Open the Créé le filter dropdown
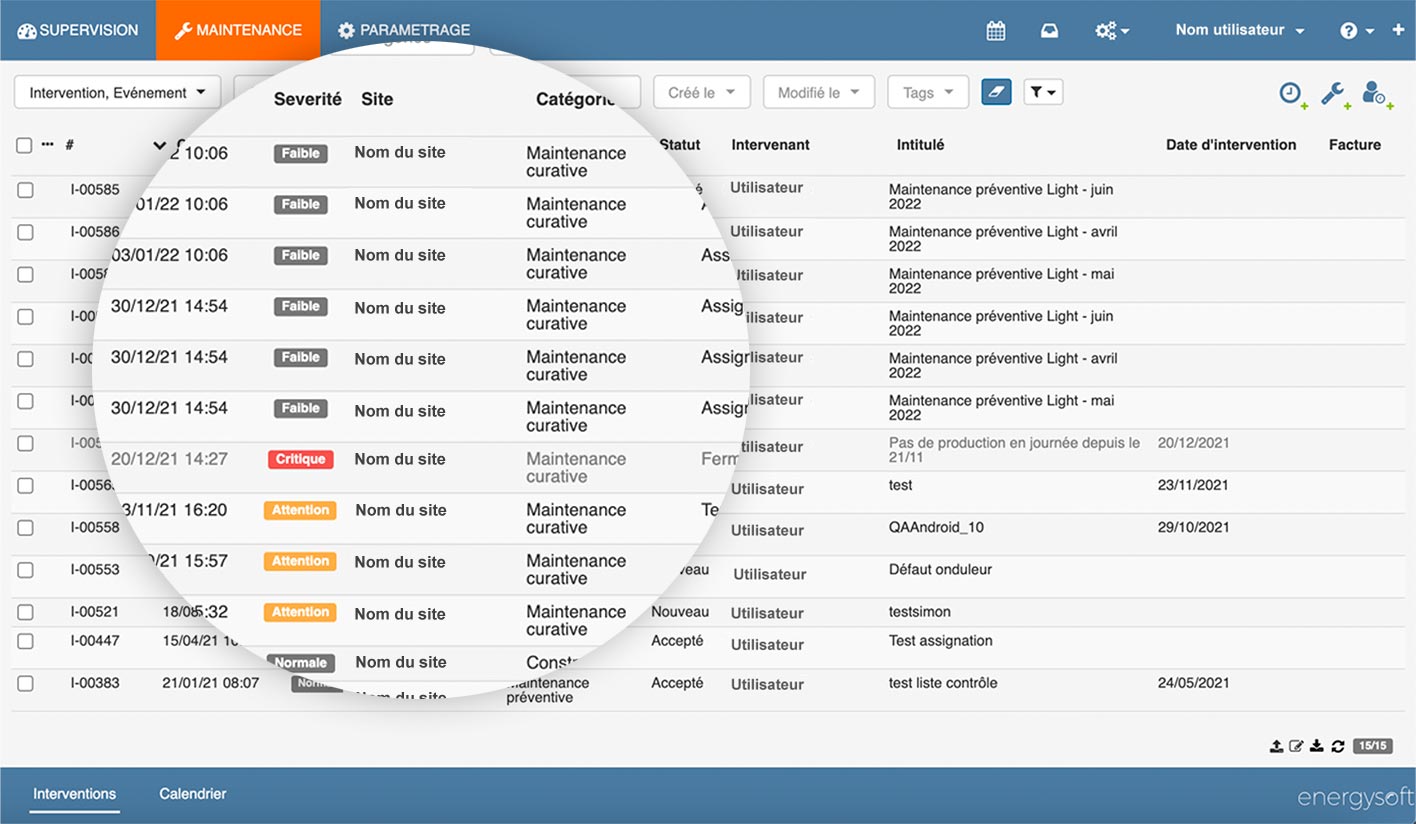 pyautogui.click(x=701, y=93)
